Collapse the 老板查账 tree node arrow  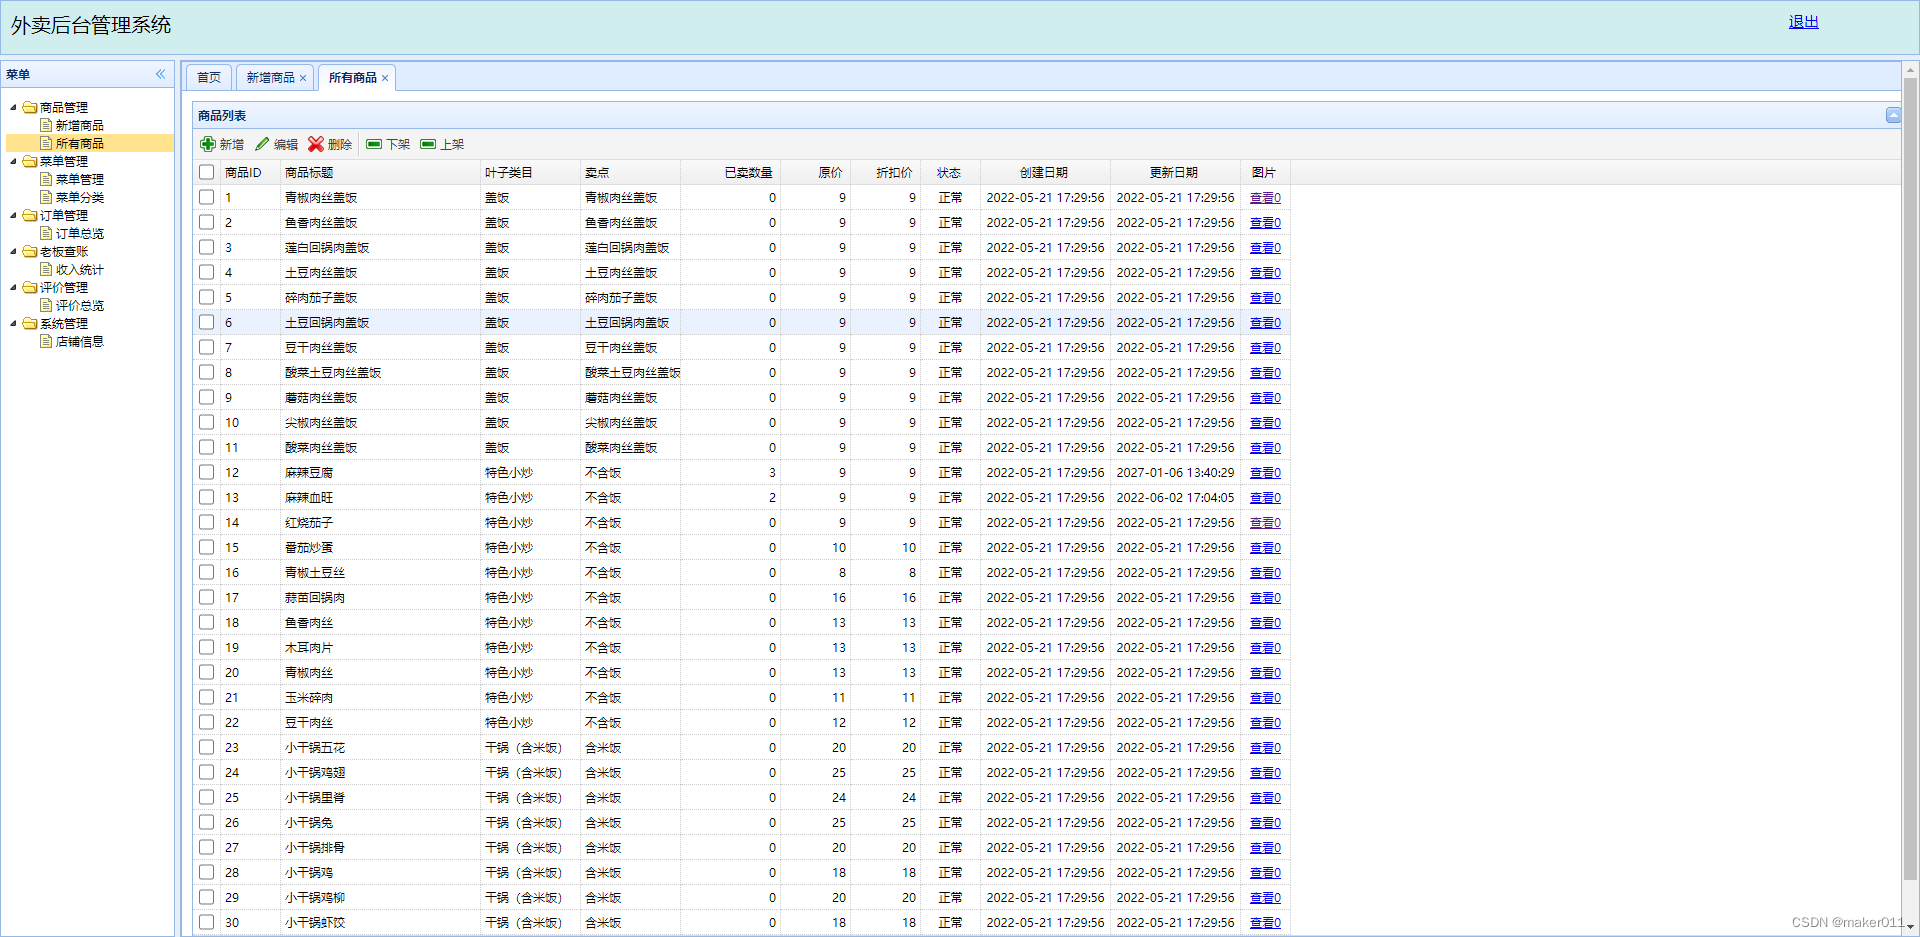(13, 251)
